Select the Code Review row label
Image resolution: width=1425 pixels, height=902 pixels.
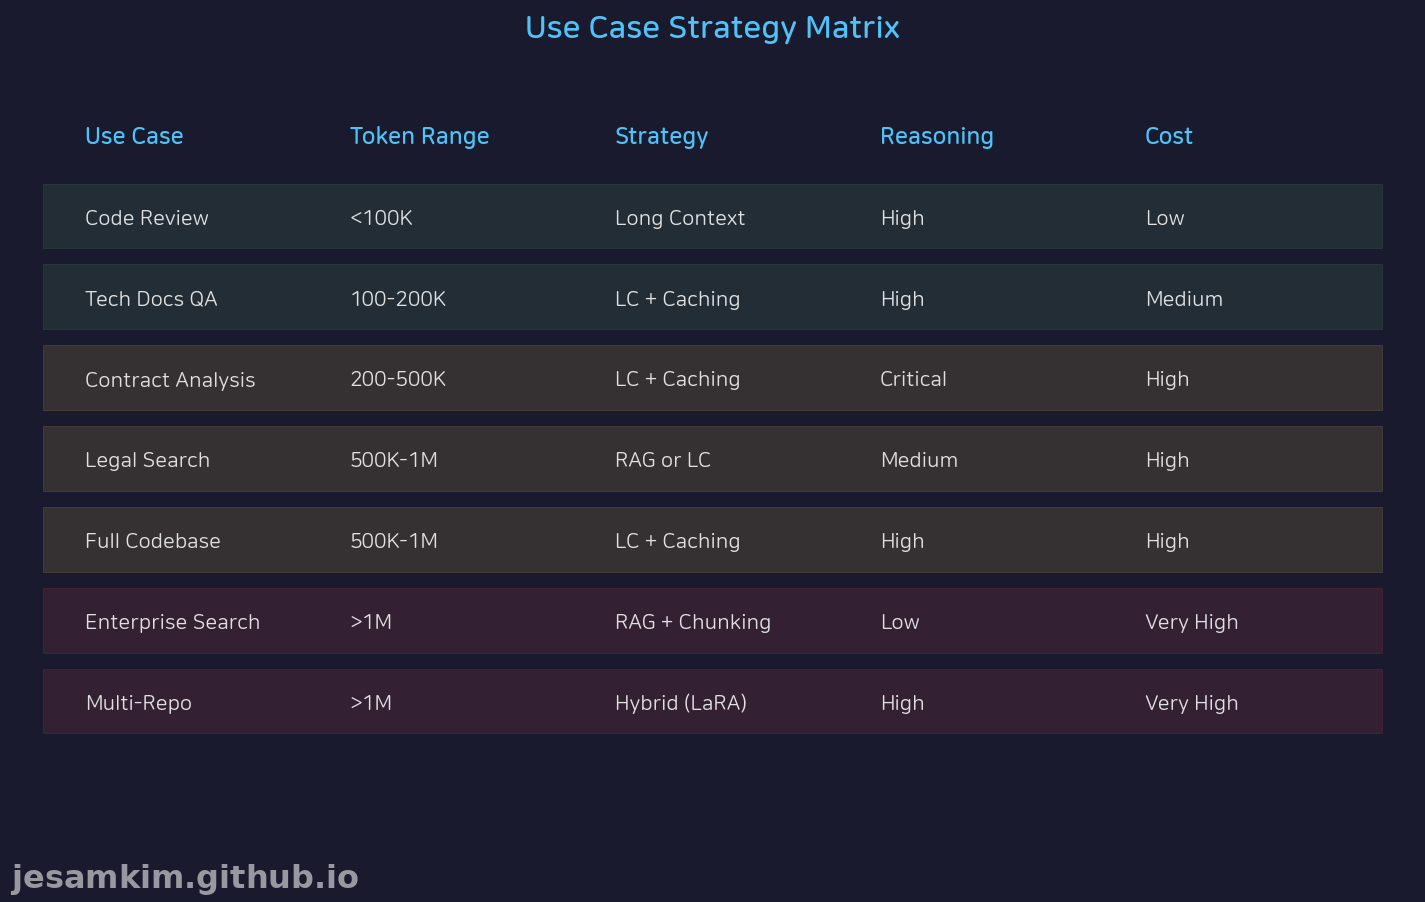point(147,218)
